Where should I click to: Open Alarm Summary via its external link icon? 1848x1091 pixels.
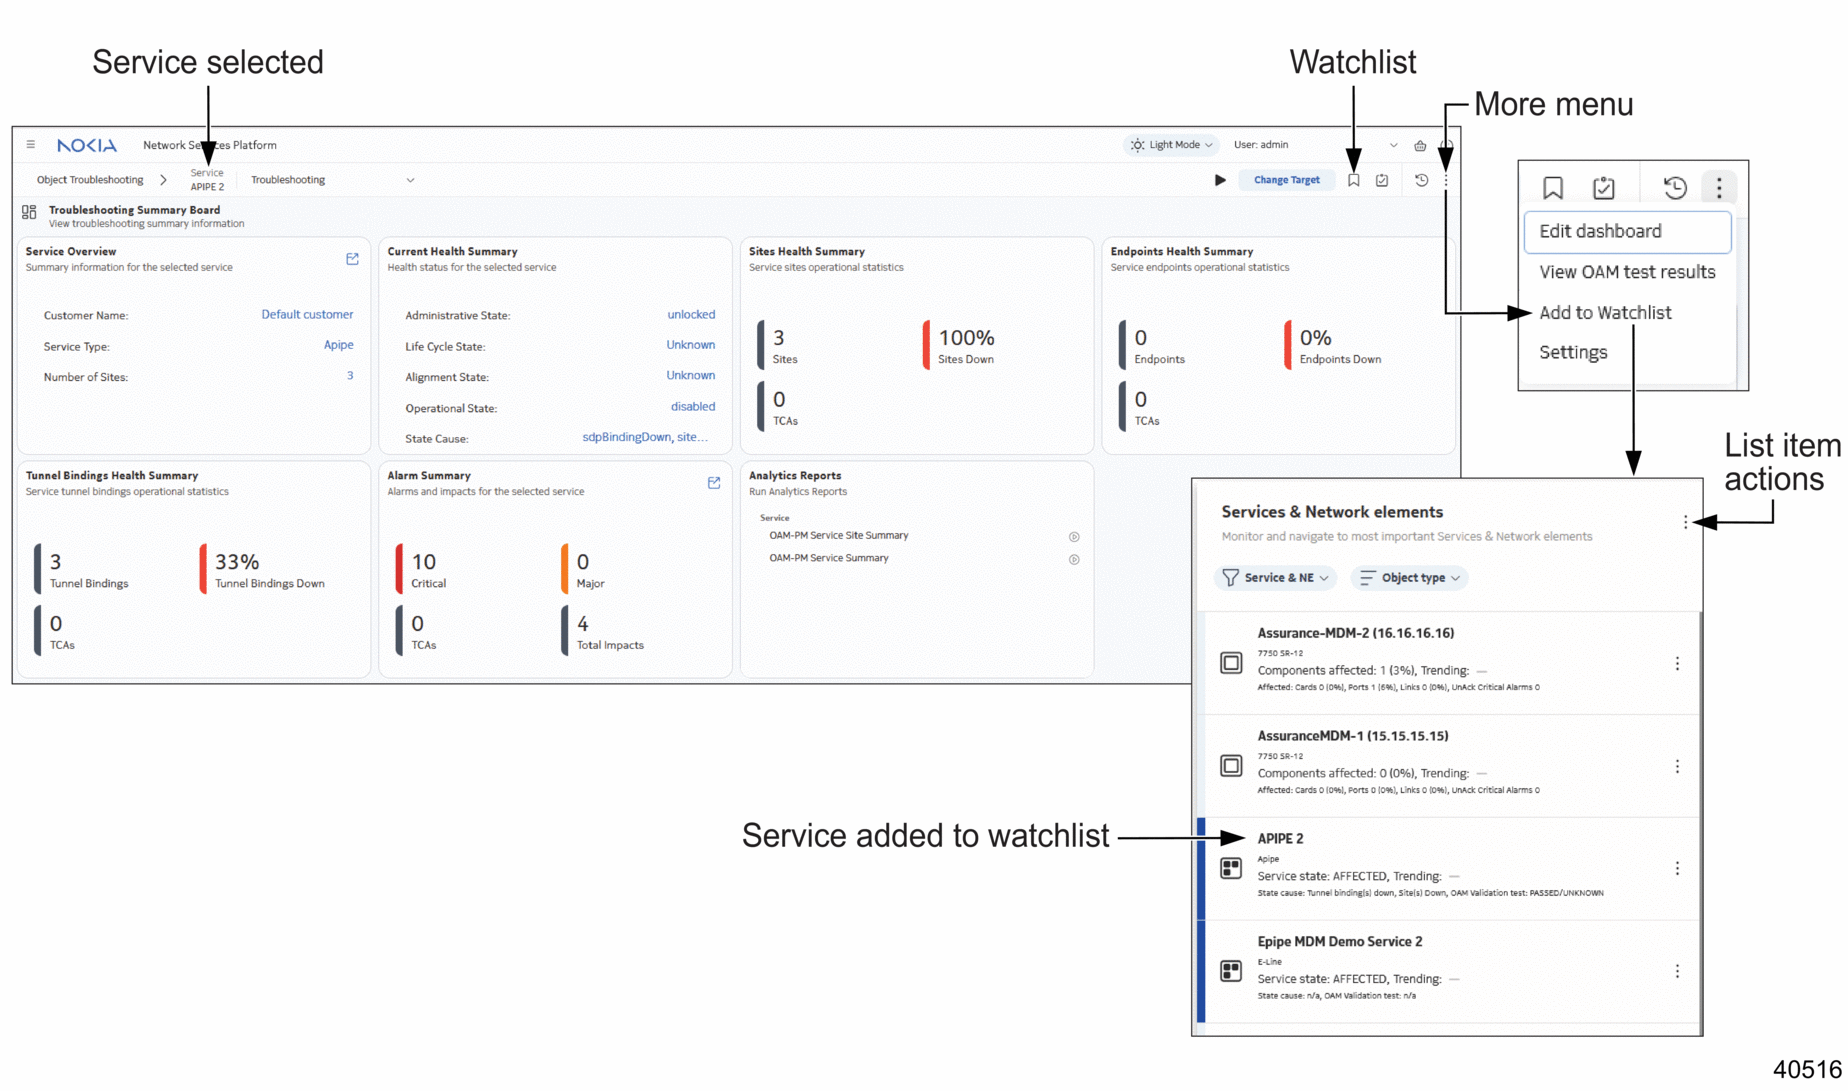coord(714,483)
